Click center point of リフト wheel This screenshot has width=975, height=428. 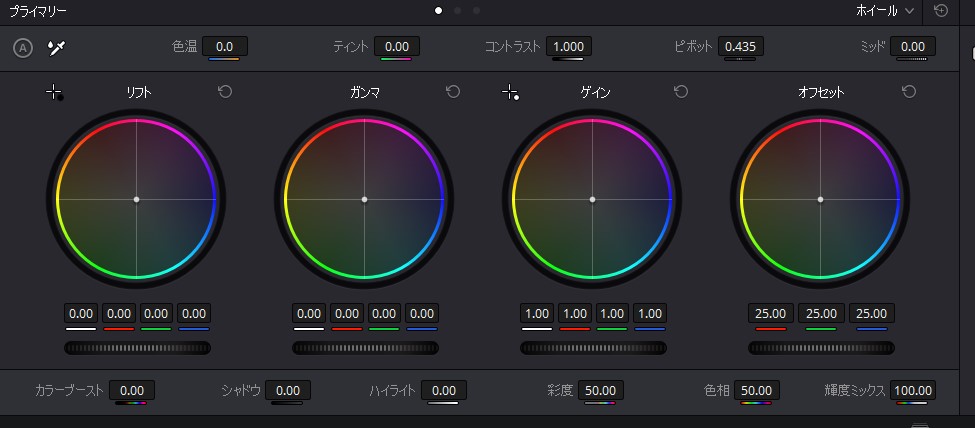(136, 200)
